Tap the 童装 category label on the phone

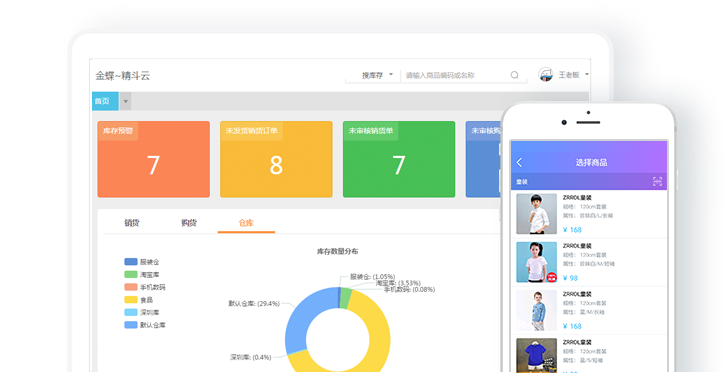(522, 182)
